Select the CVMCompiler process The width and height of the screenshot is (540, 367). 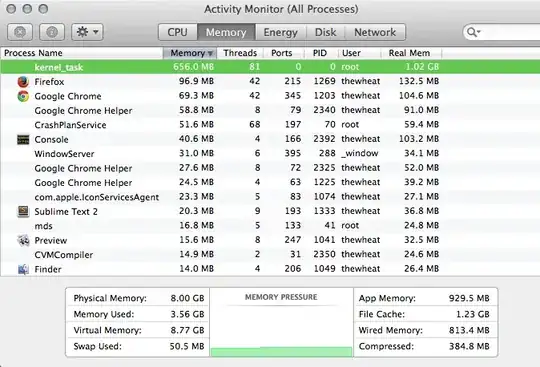[x=64, y=255]
